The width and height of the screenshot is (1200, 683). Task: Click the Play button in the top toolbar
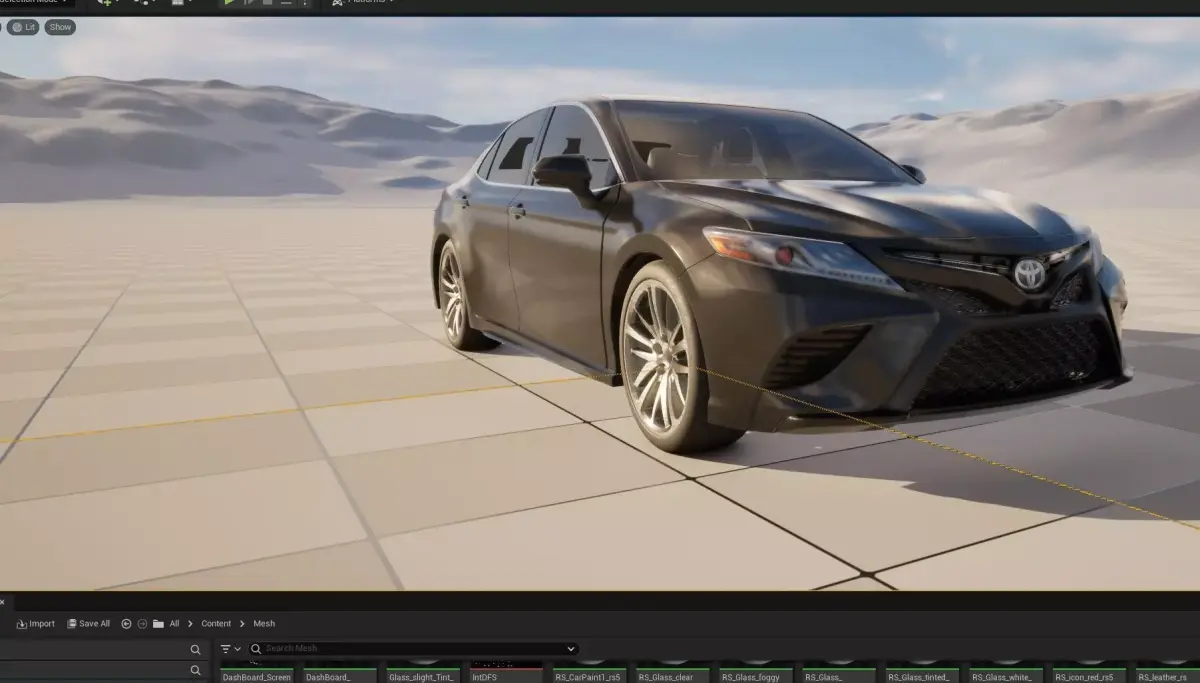229,3
